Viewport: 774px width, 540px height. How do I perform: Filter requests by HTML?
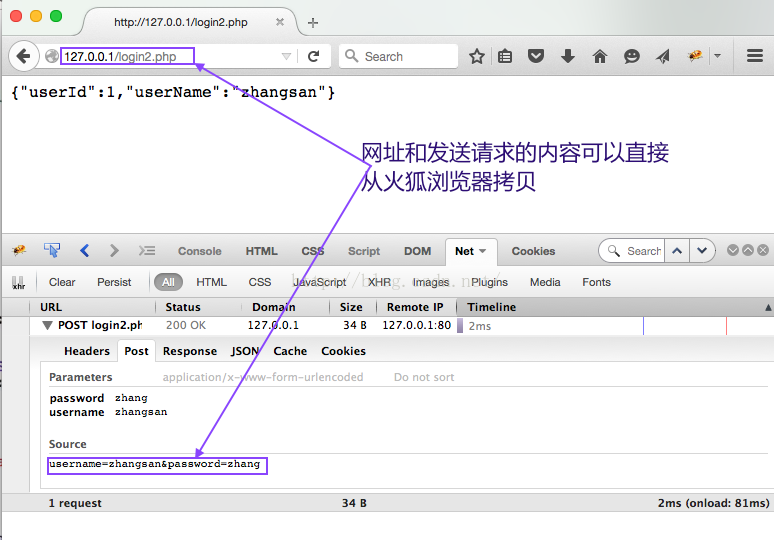211,282
